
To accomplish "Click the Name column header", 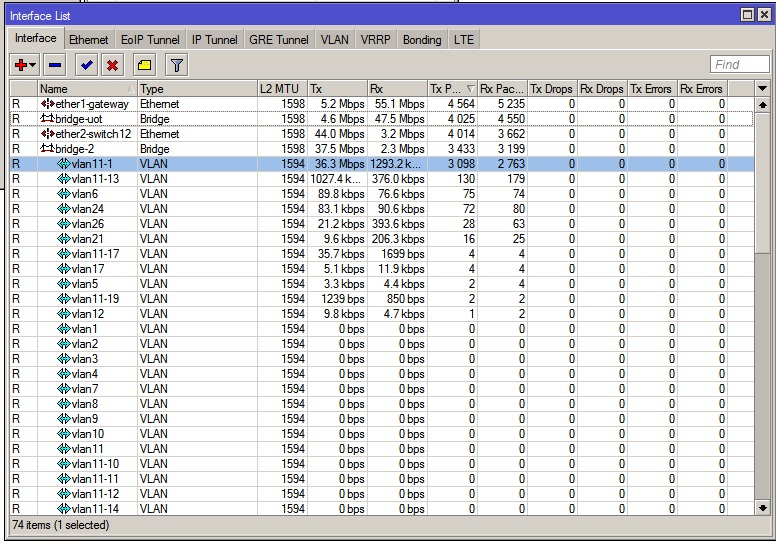I will click(x=85, y=89).
